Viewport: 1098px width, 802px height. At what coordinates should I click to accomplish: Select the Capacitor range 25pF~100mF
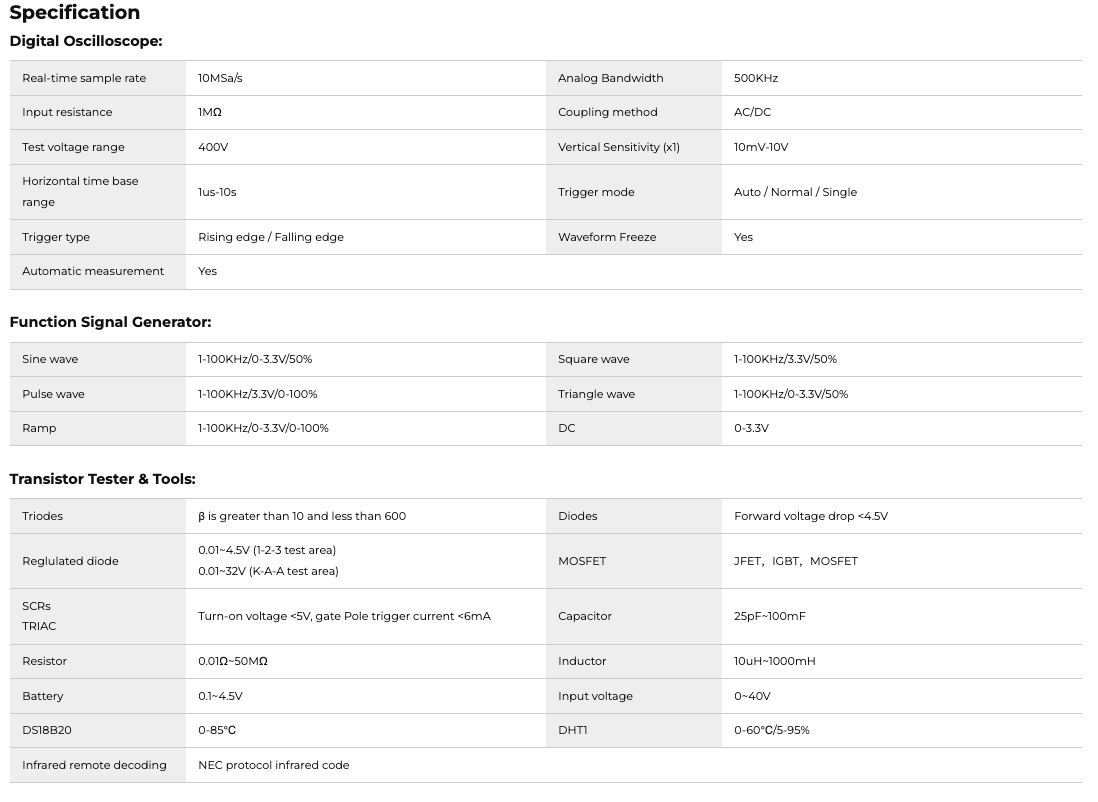tap(769, 616)
